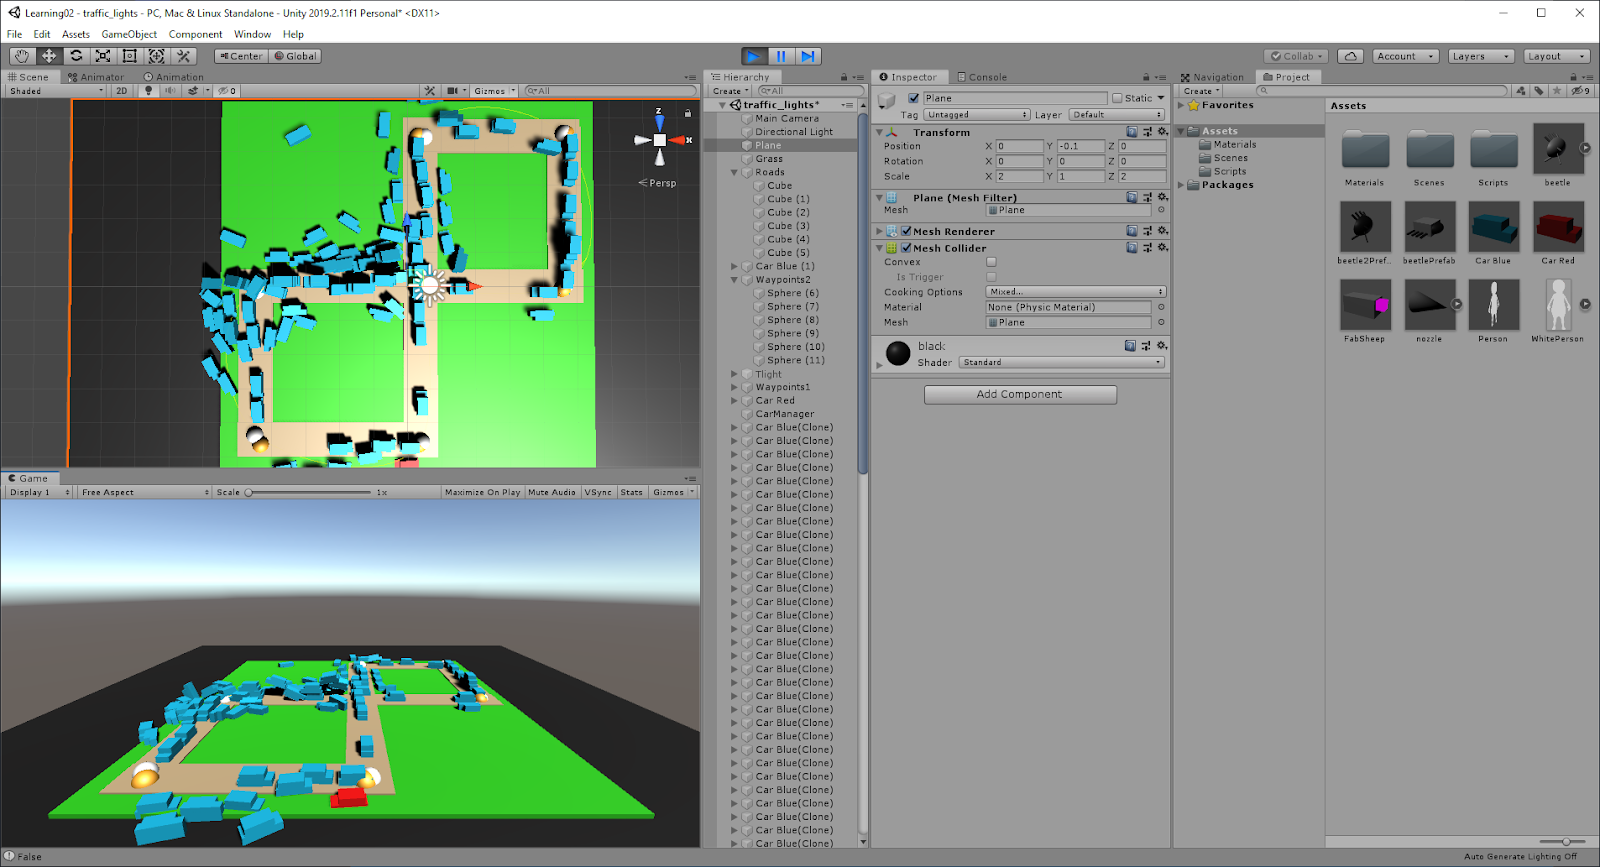
Task: Open the Component menu
Action: [x=195, y=34]
